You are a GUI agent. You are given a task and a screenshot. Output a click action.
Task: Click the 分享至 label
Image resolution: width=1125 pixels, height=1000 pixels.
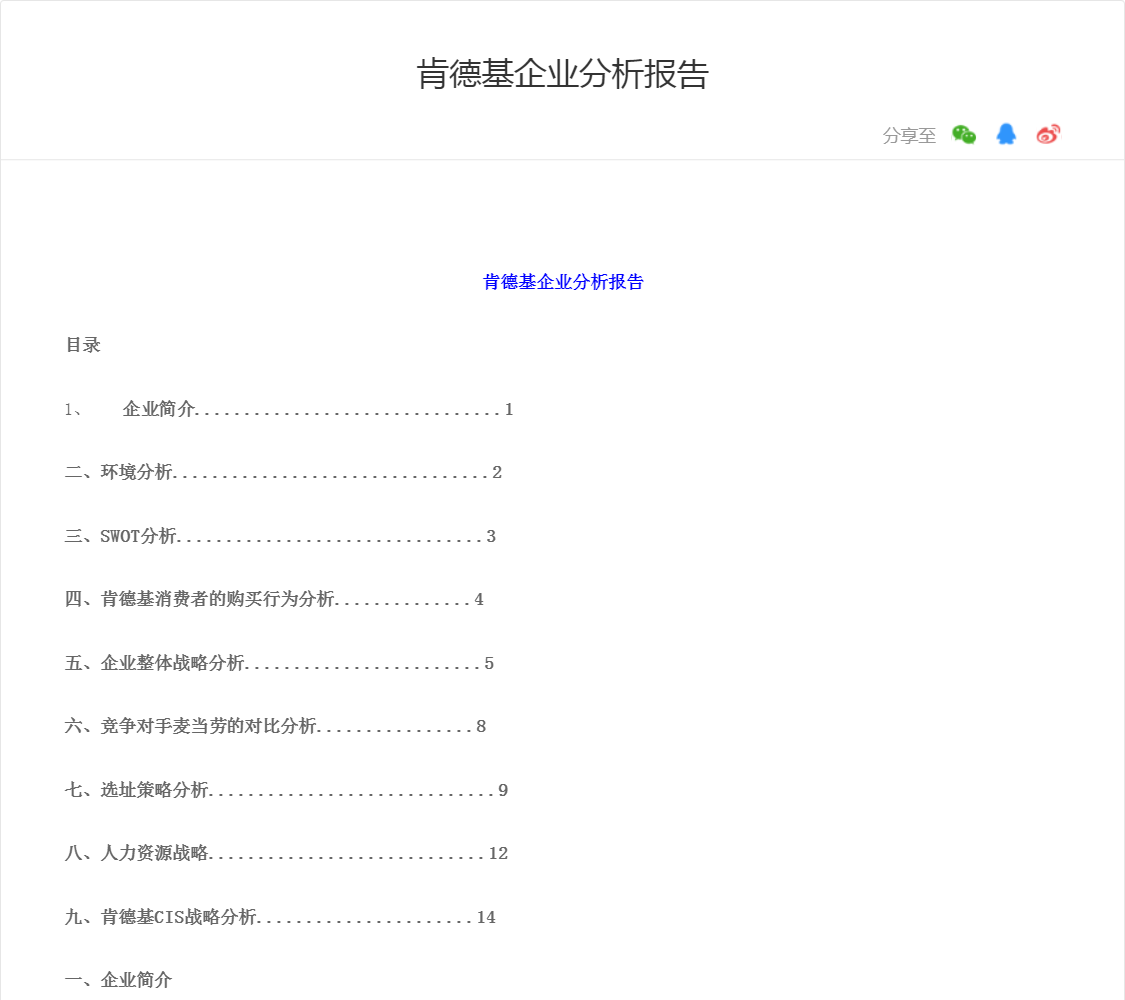pyautogui.click(x=909, y=136)
